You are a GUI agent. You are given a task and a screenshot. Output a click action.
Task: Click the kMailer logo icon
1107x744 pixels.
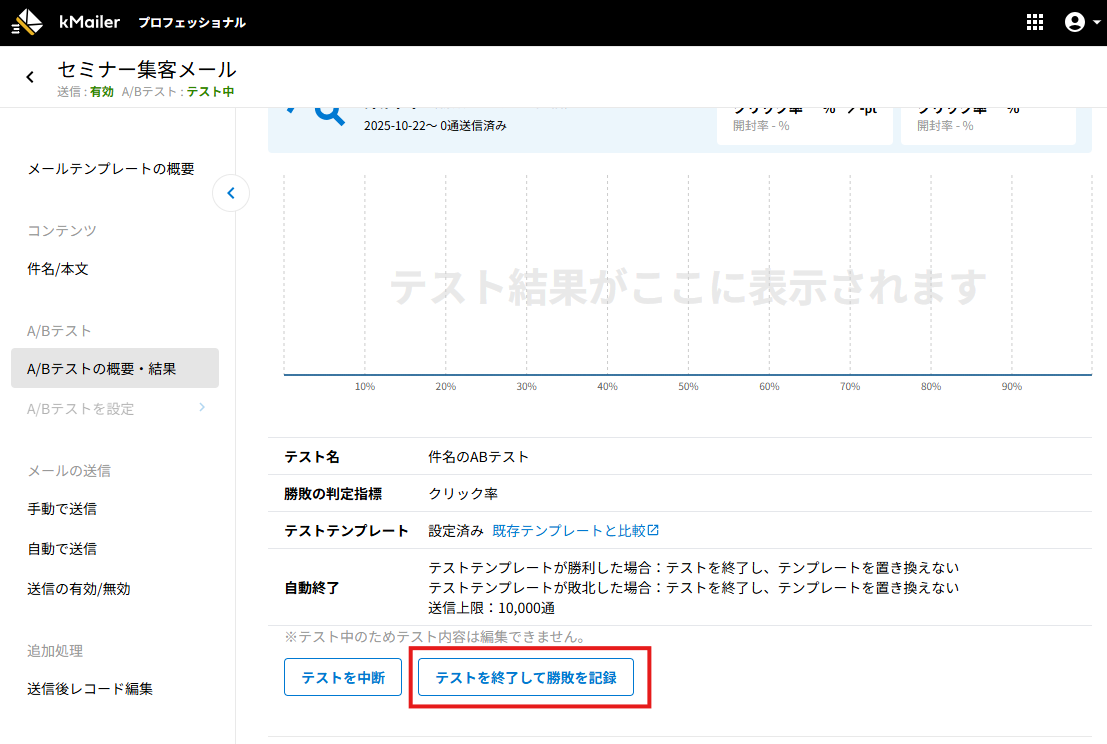[27, 22]
